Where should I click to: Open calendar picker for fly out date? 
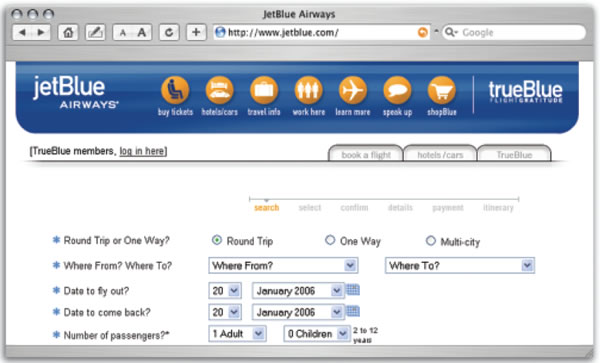coord(353,290)
